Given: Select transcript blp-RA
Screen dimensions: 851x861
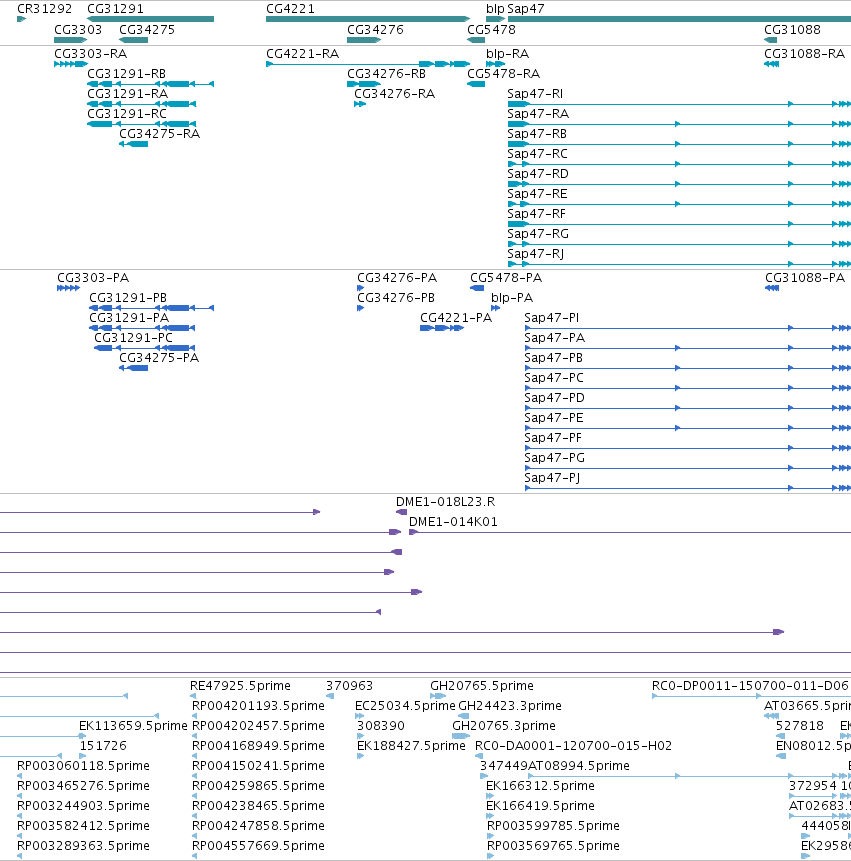Looking at the screenshot, I should point(508,54).
